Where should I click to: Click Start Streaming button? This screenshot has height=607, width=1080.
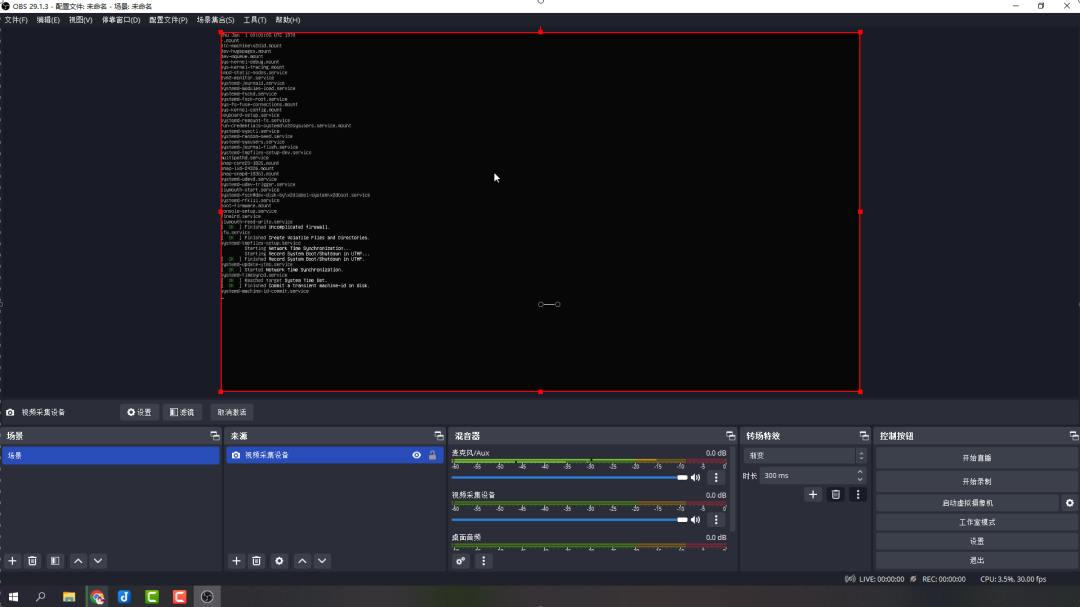(977, 458)
